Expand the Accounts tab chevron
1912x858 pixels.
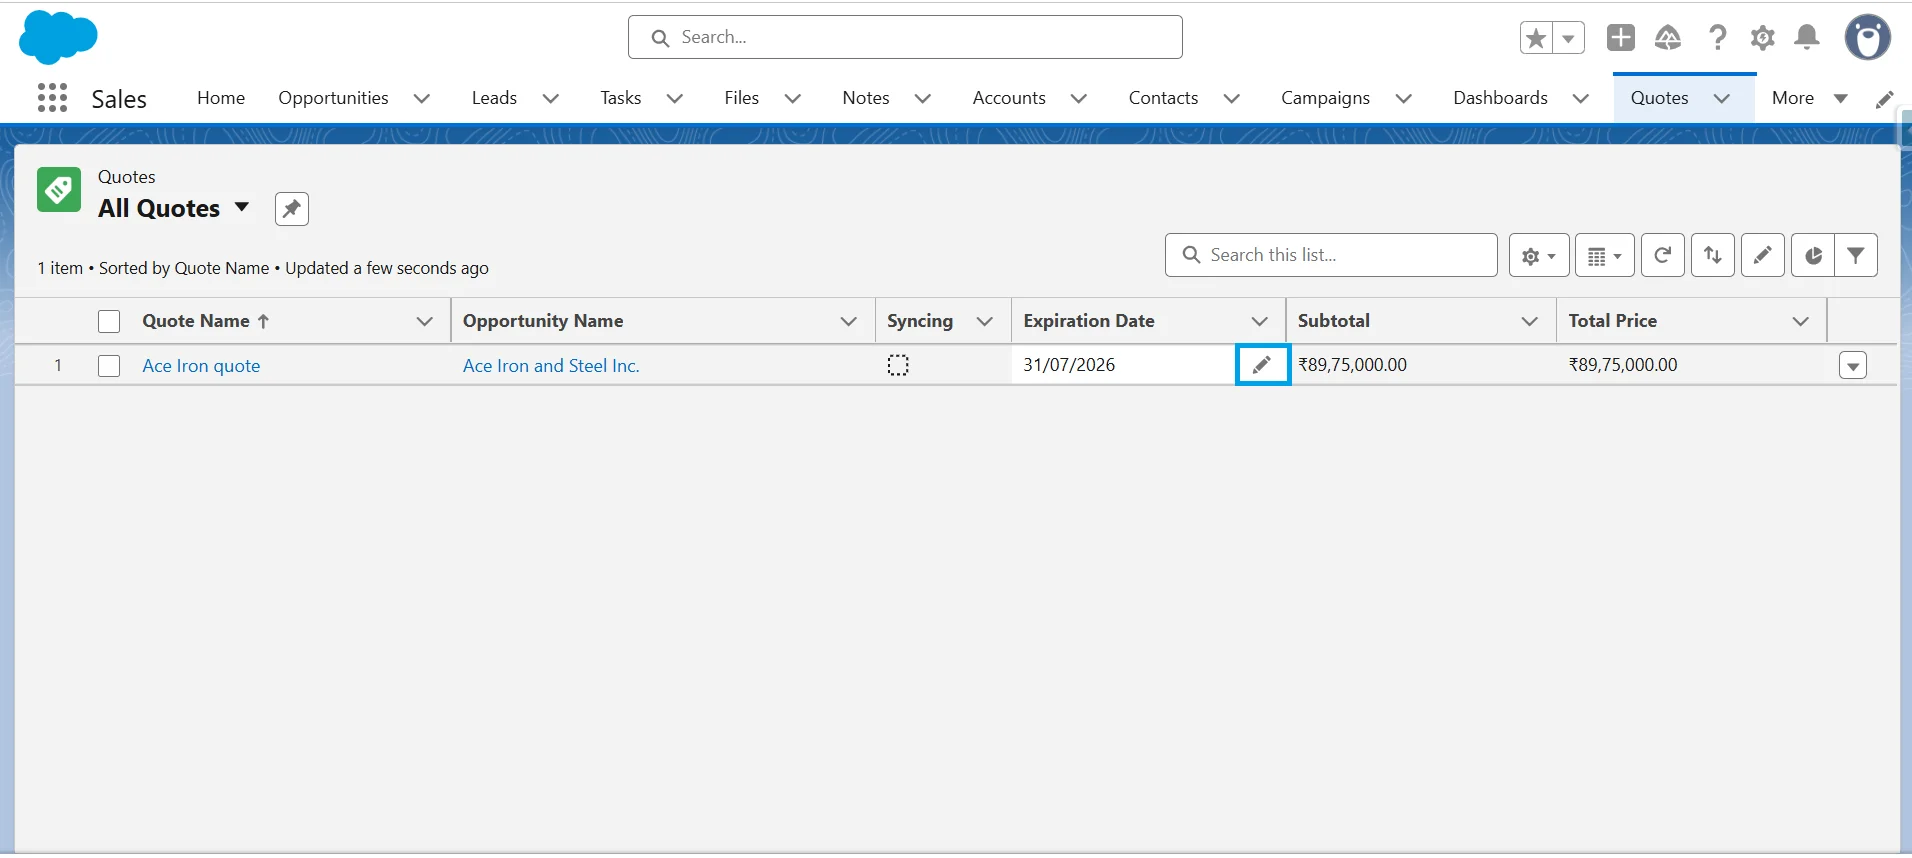click(1079, 98)
